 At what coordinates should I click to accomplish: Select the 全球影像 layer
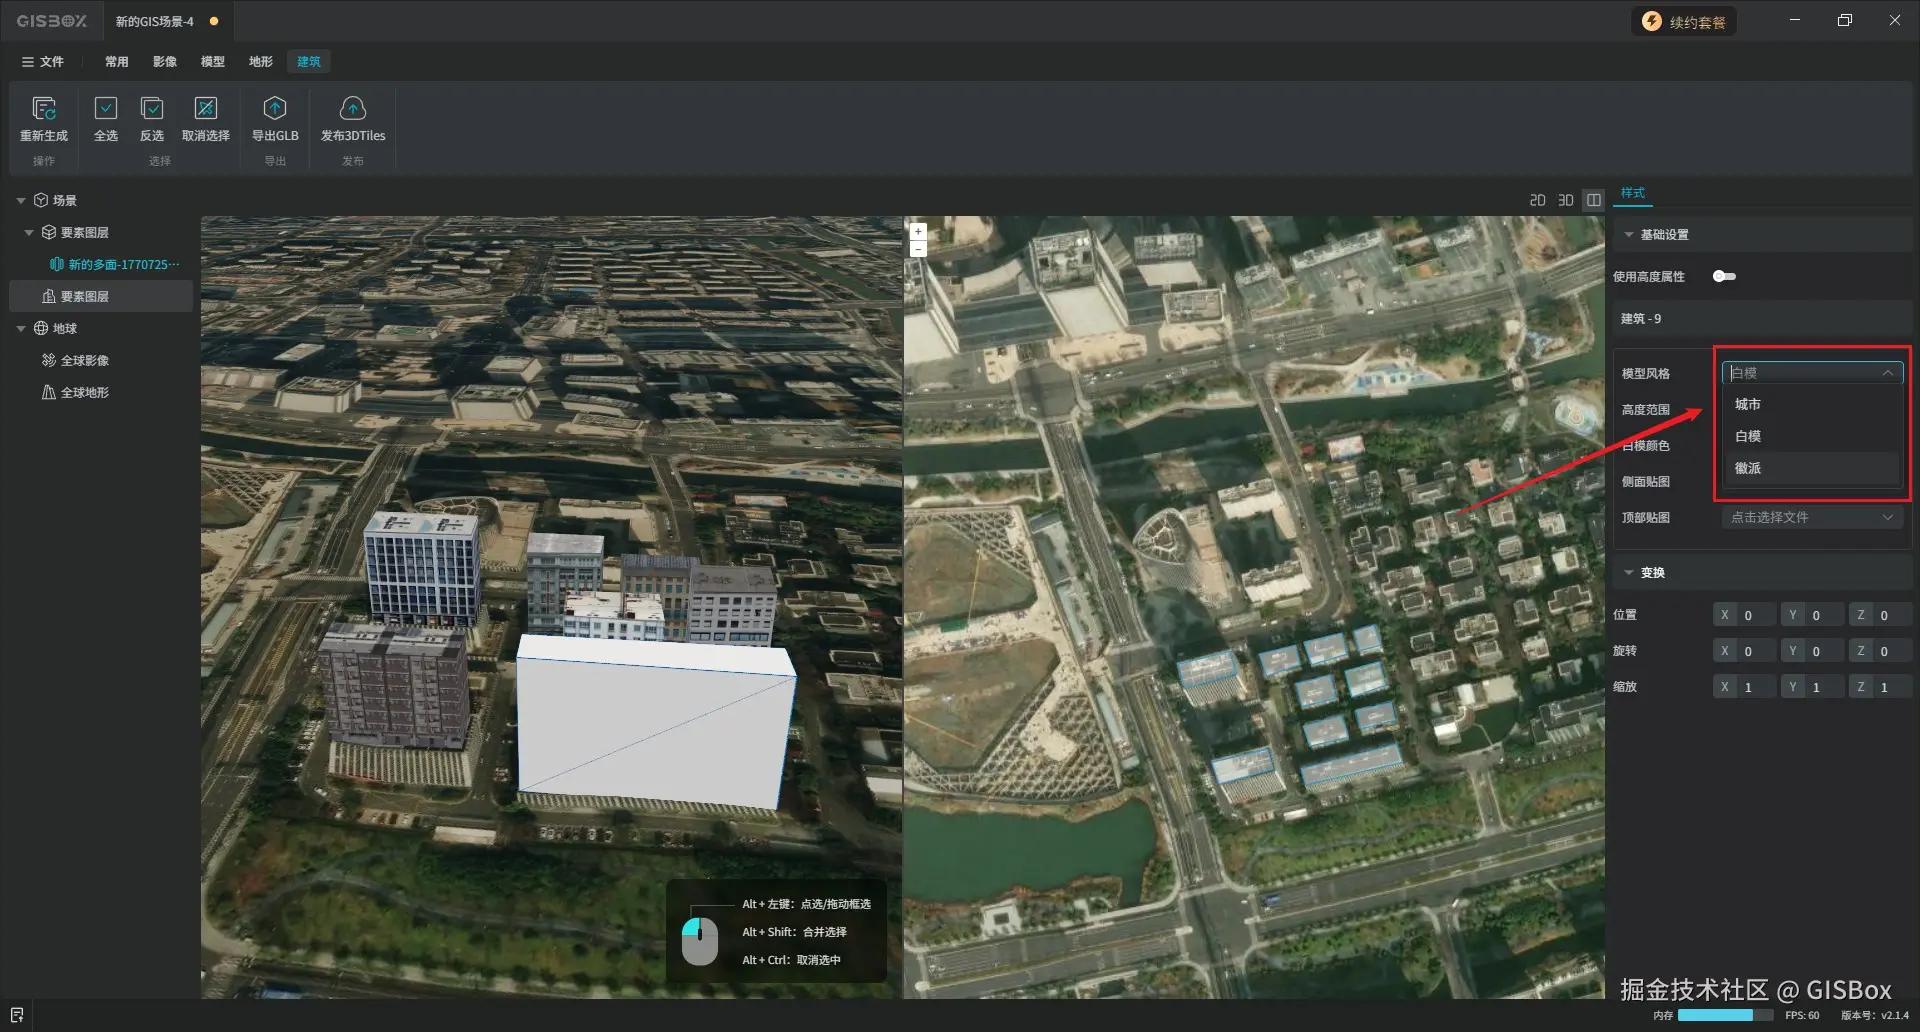pyautogui.click(x=76, y=361)
